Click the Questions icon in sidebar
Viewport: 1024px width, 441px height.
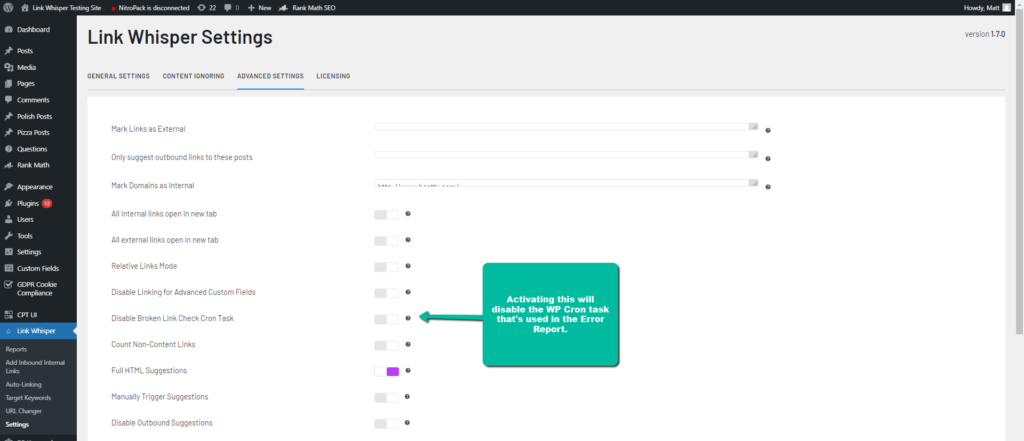tap(8, 149)
